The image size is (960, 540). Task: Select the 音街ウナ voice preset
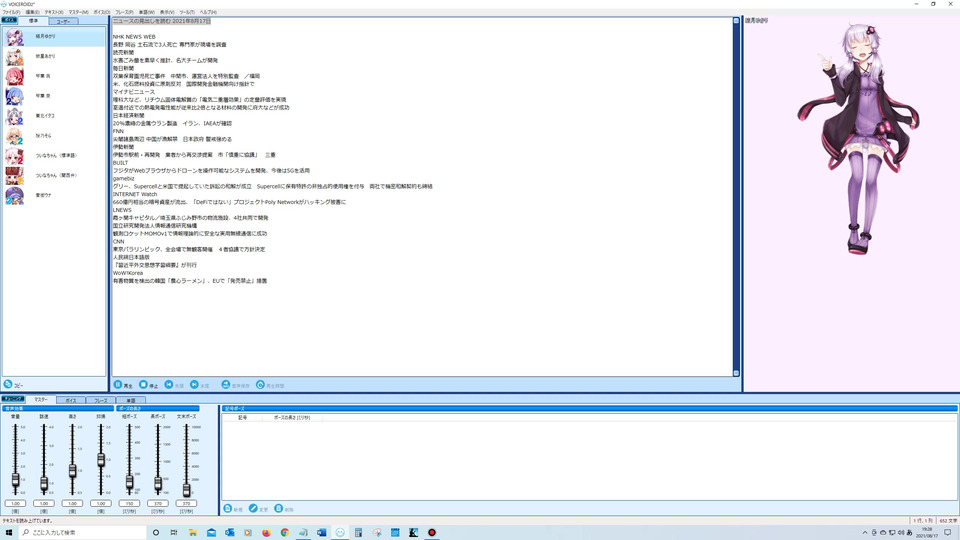pyautogui.click(x=54, y=195)
